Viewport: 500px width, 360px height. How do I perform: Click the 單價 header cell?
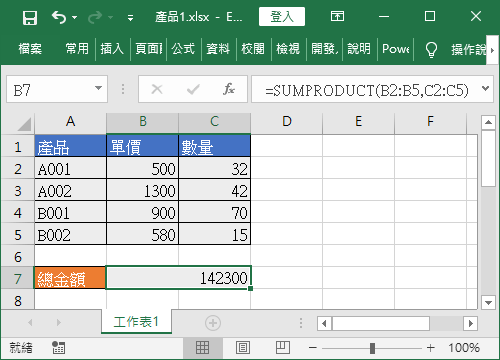pos(143,146)
